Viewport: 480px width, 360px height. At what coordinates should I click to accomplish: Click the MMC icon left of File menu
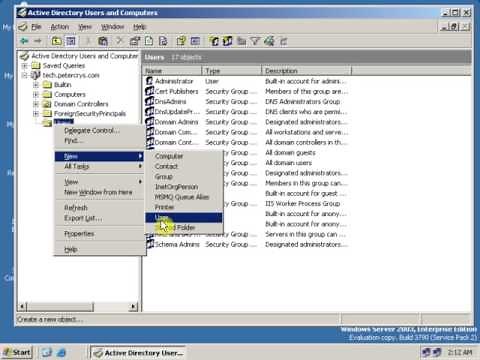[x=23, y=27]
